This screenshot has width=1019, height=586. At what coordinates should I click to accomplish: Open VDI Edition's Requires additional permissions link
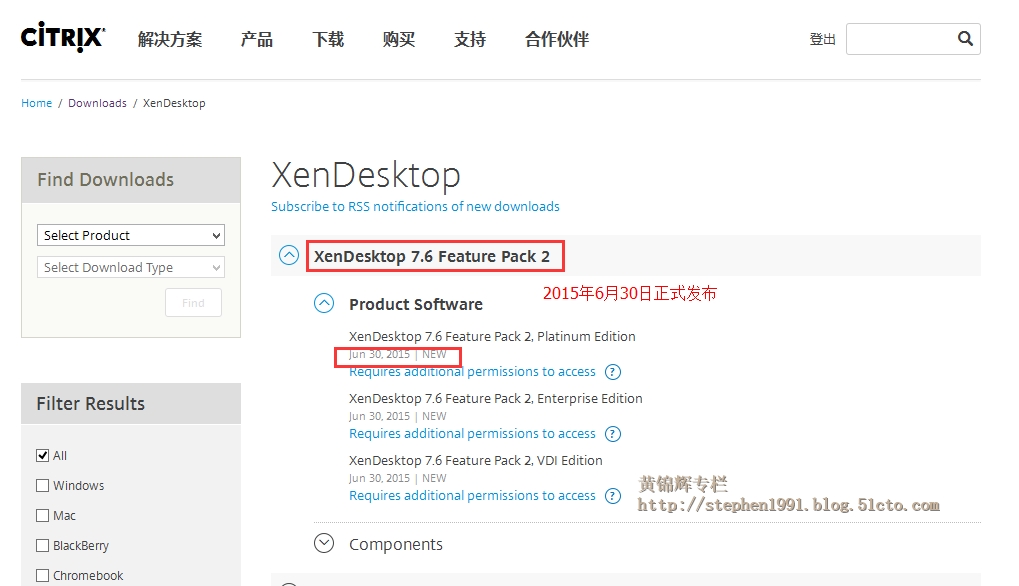coord(472,496)
